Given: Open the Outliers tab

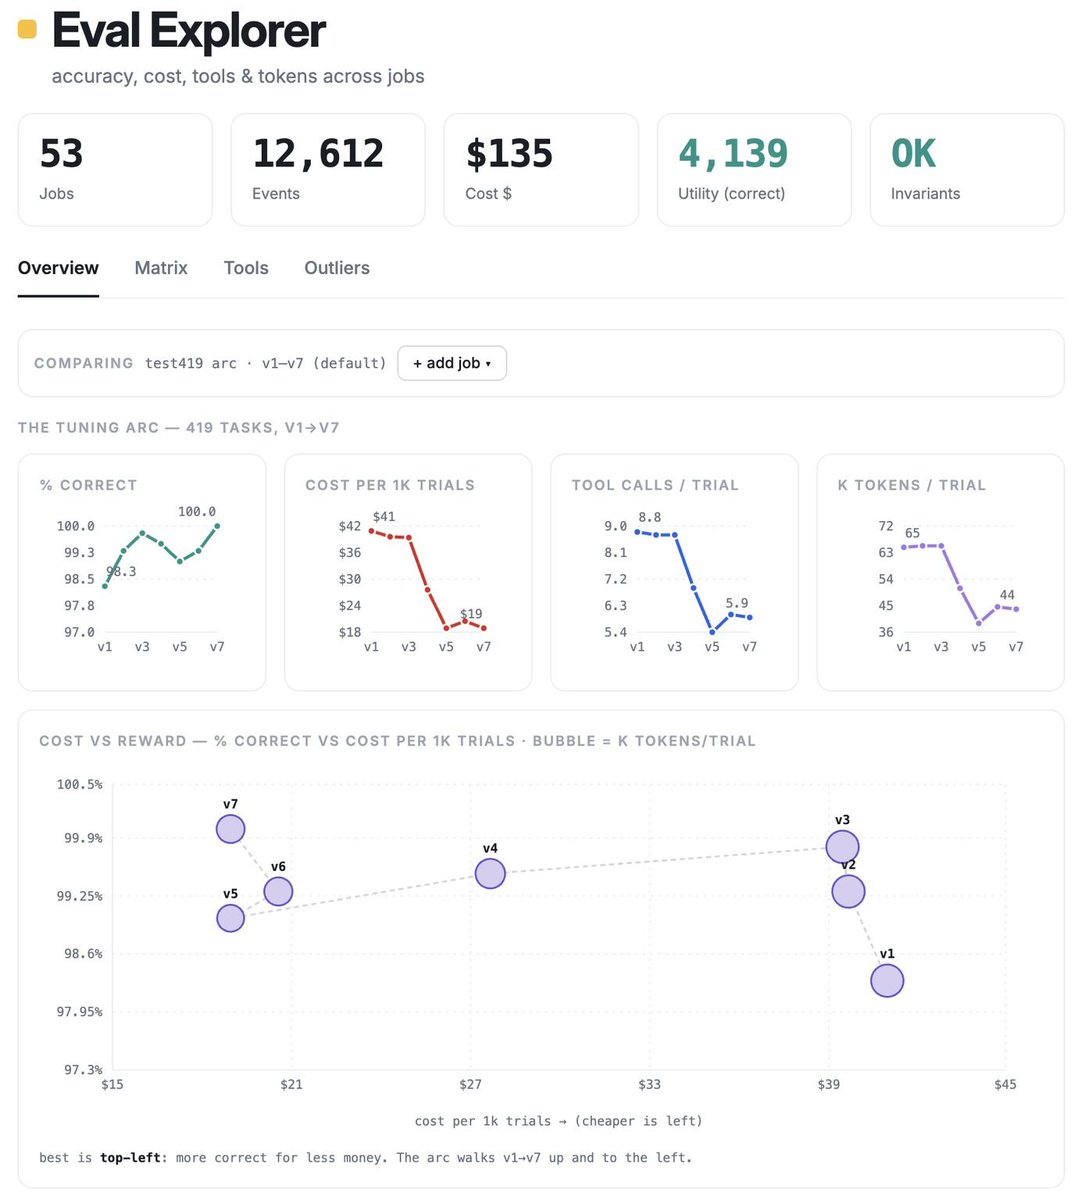Looking at the screenshot, I should tap(337, 268).
